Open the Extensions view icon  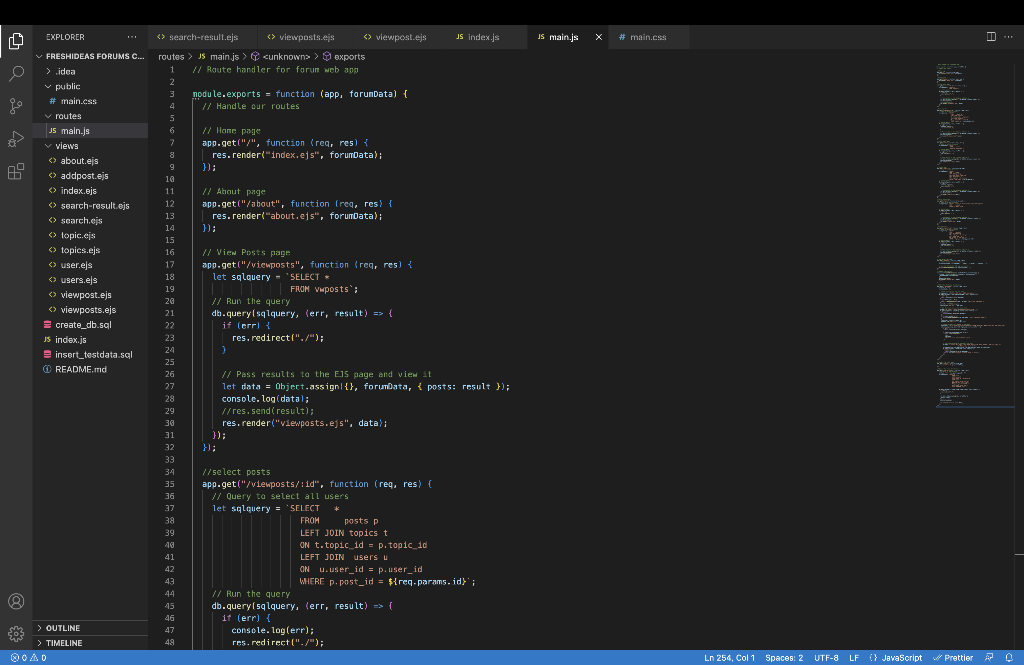click(16, 171)
